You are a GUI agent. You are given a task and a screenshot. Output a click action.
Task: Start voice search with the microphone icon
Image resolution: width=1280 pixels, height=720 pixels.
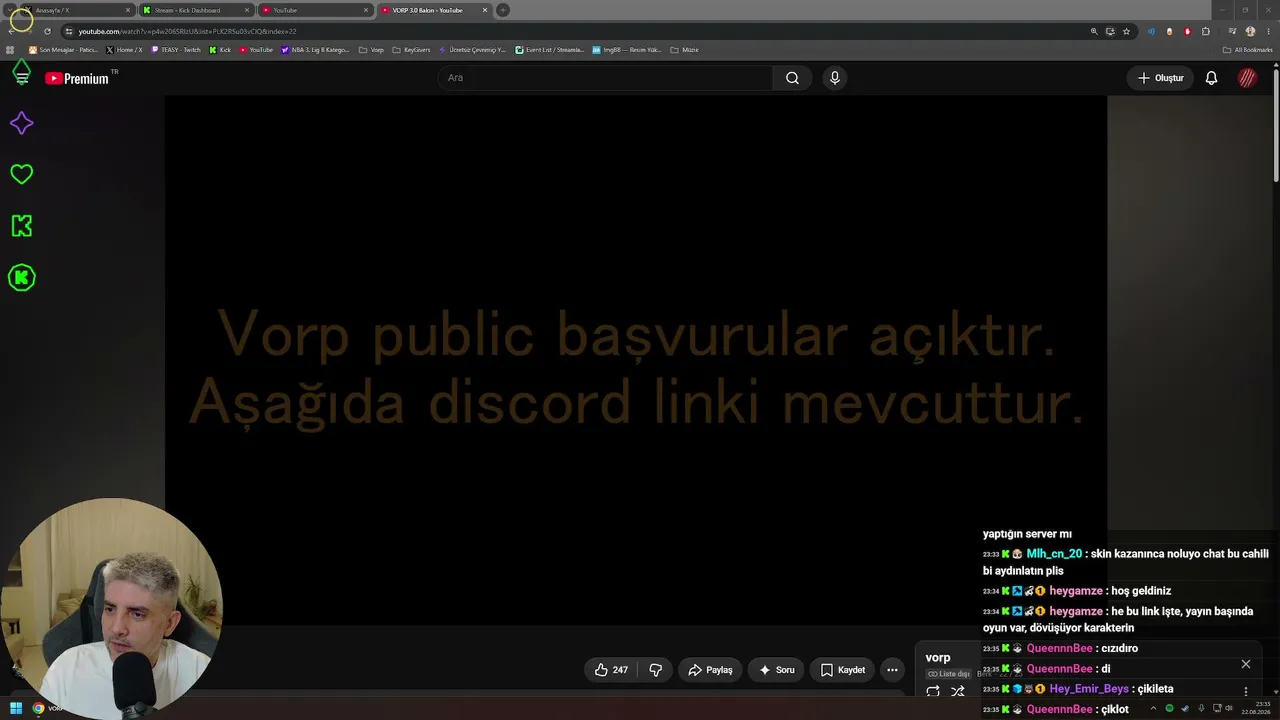click(835, 78)
